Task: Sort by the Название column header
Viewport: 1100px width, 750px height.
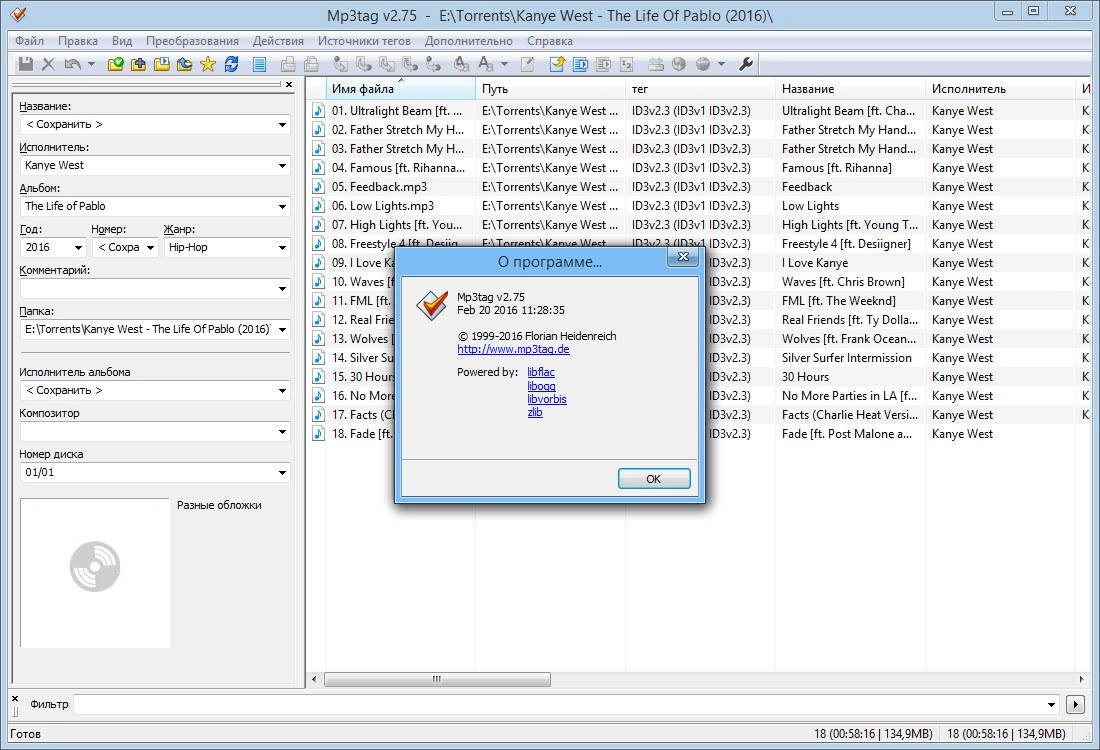Action: tap(850, 89)
